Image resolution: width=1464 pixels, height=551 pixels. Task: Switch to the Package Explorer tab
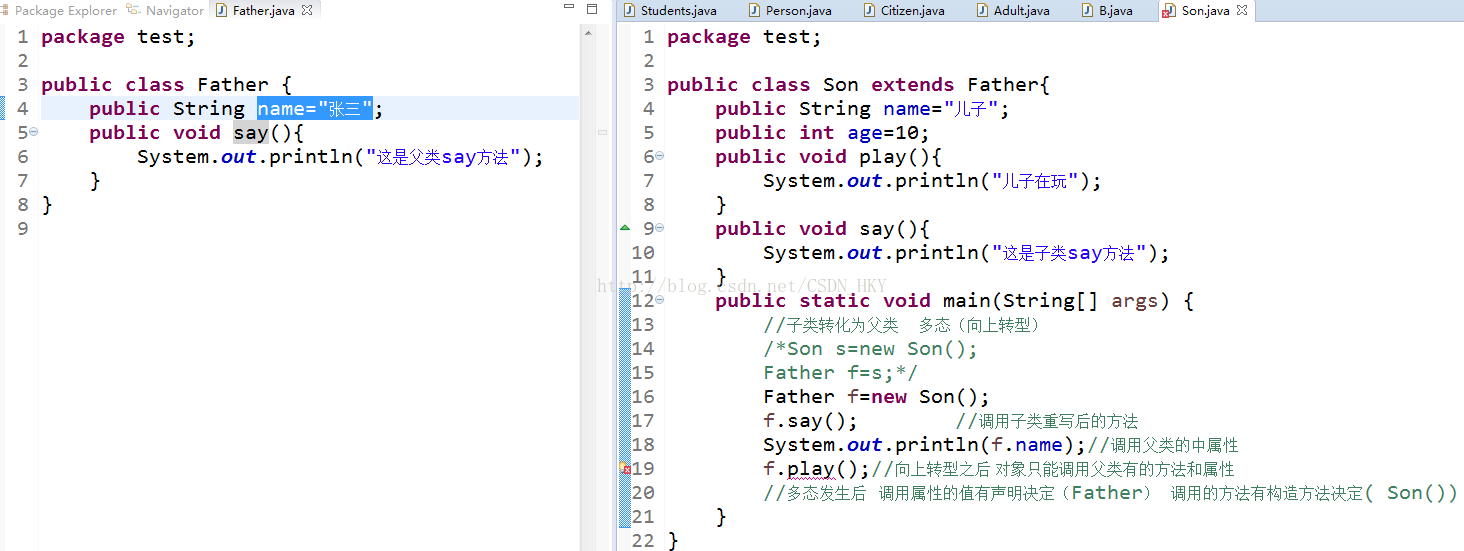pyautogui.click(x=65, y=11)
